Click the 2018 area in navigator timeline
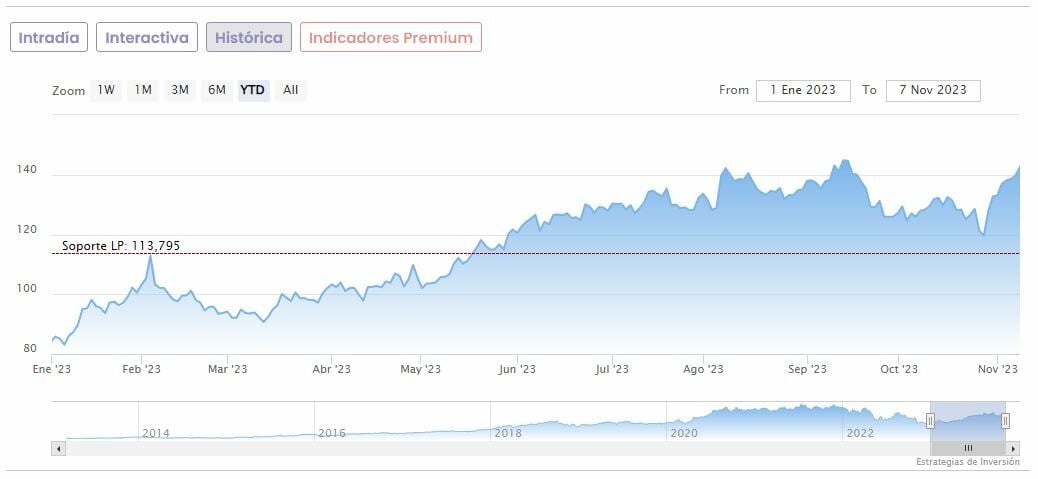Image resolution: width=1038 pixels, height=479 pixels. 508,433
